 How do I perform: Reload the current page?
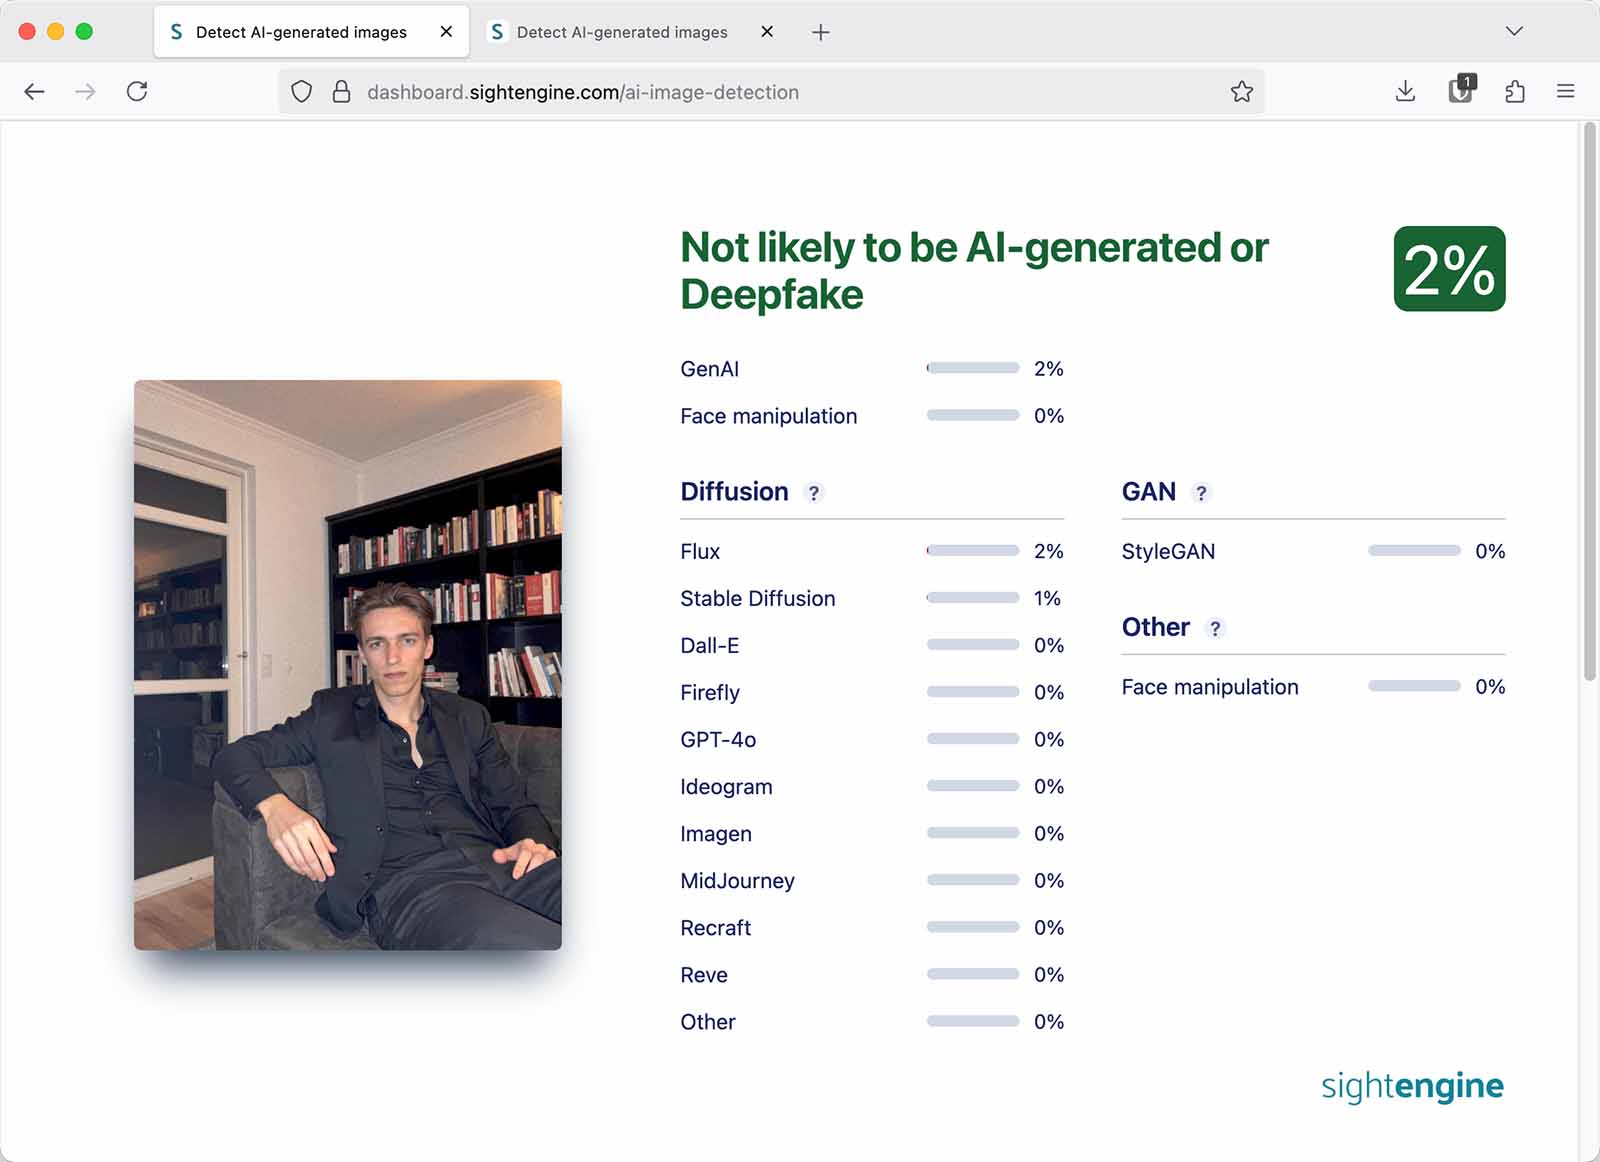[137, 92]
